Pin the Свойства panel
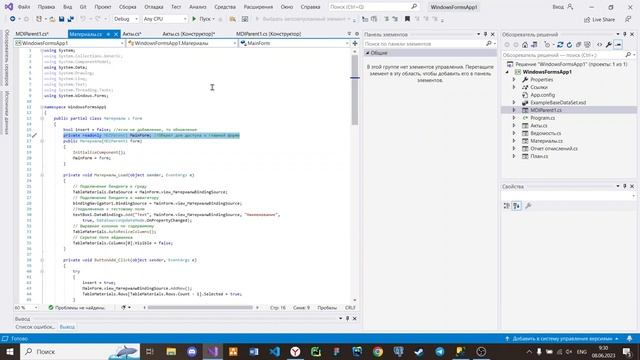 pyautogui.click(x=624, y=186)
